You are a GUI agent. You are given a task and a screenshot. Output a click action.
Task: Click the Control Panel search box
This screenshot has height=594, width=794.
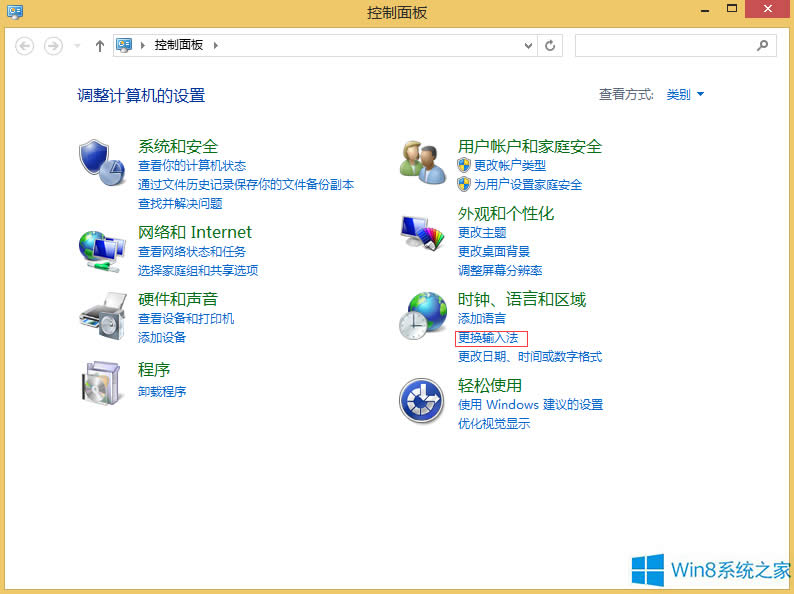[665, 45]
